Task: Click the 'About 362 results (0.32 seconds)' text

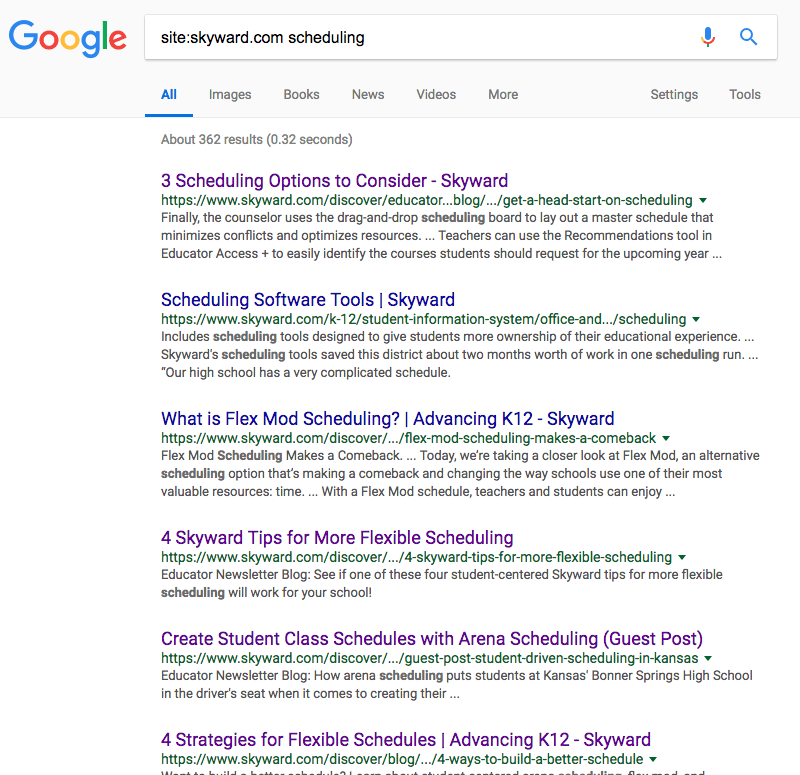Action: [x=257, y=139]
